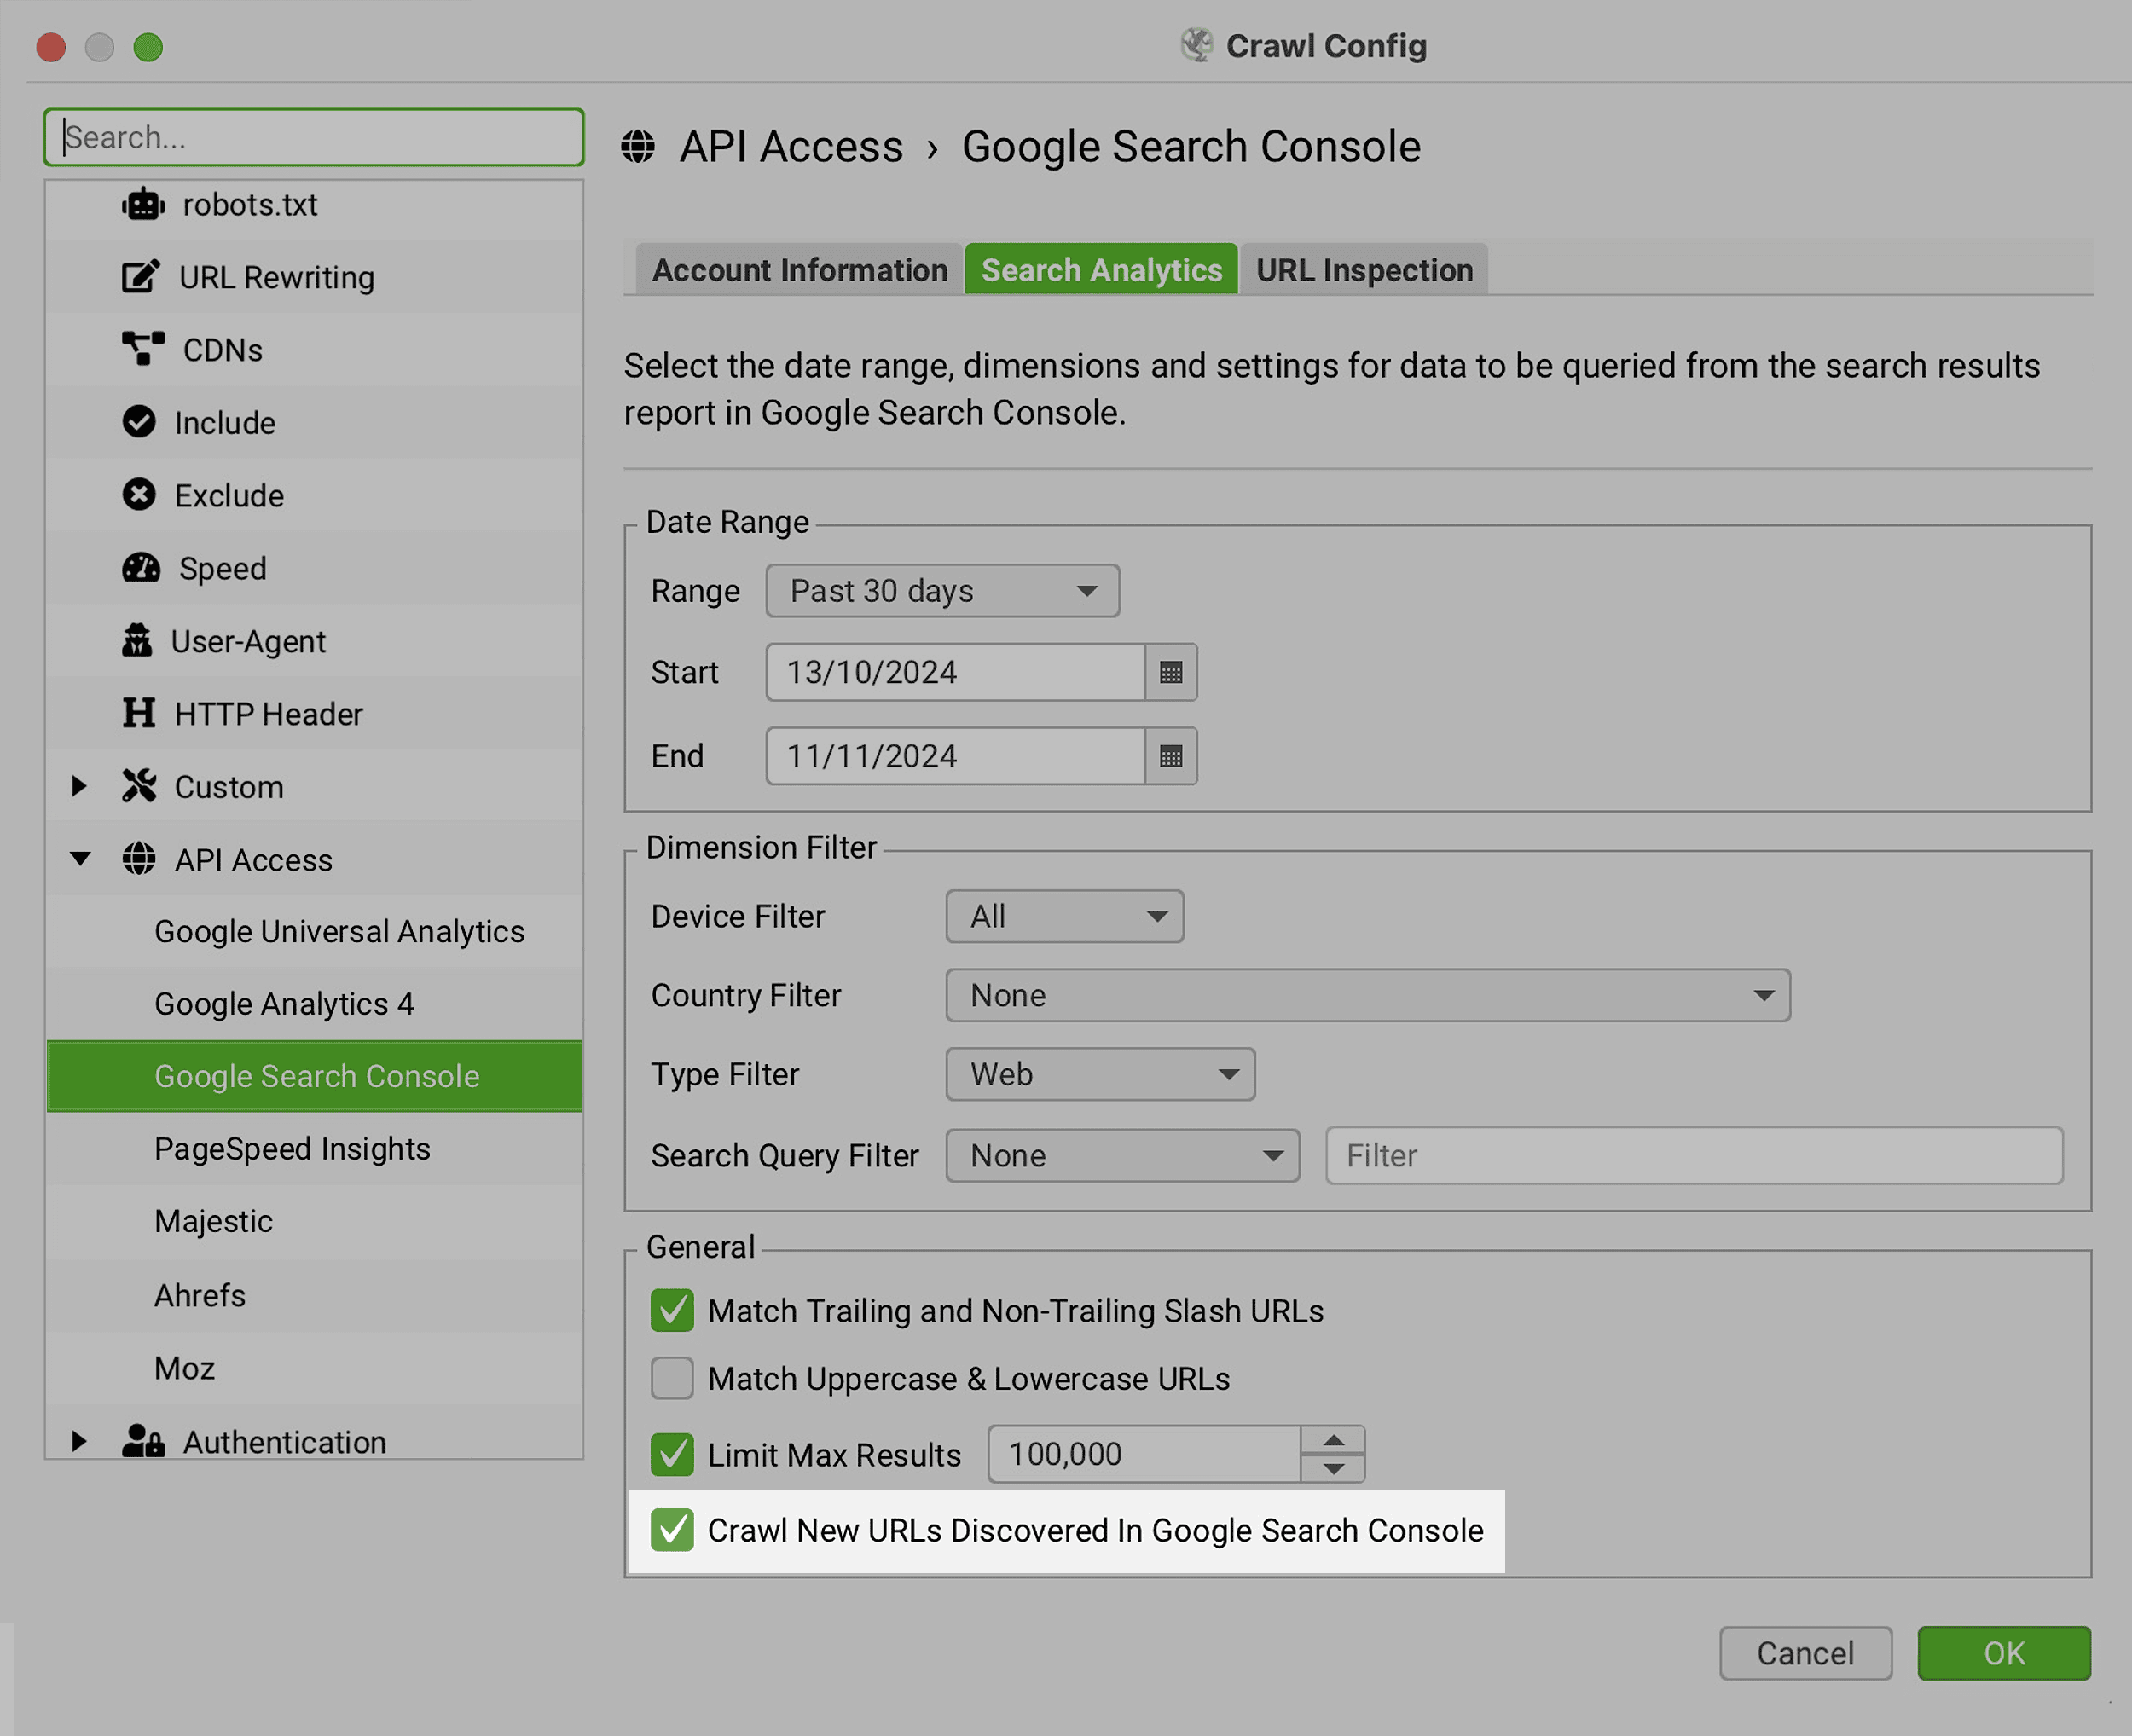2132x1736 pixels.
Task: Click the User-Agent spy icon
Action: tap(137, 641)
